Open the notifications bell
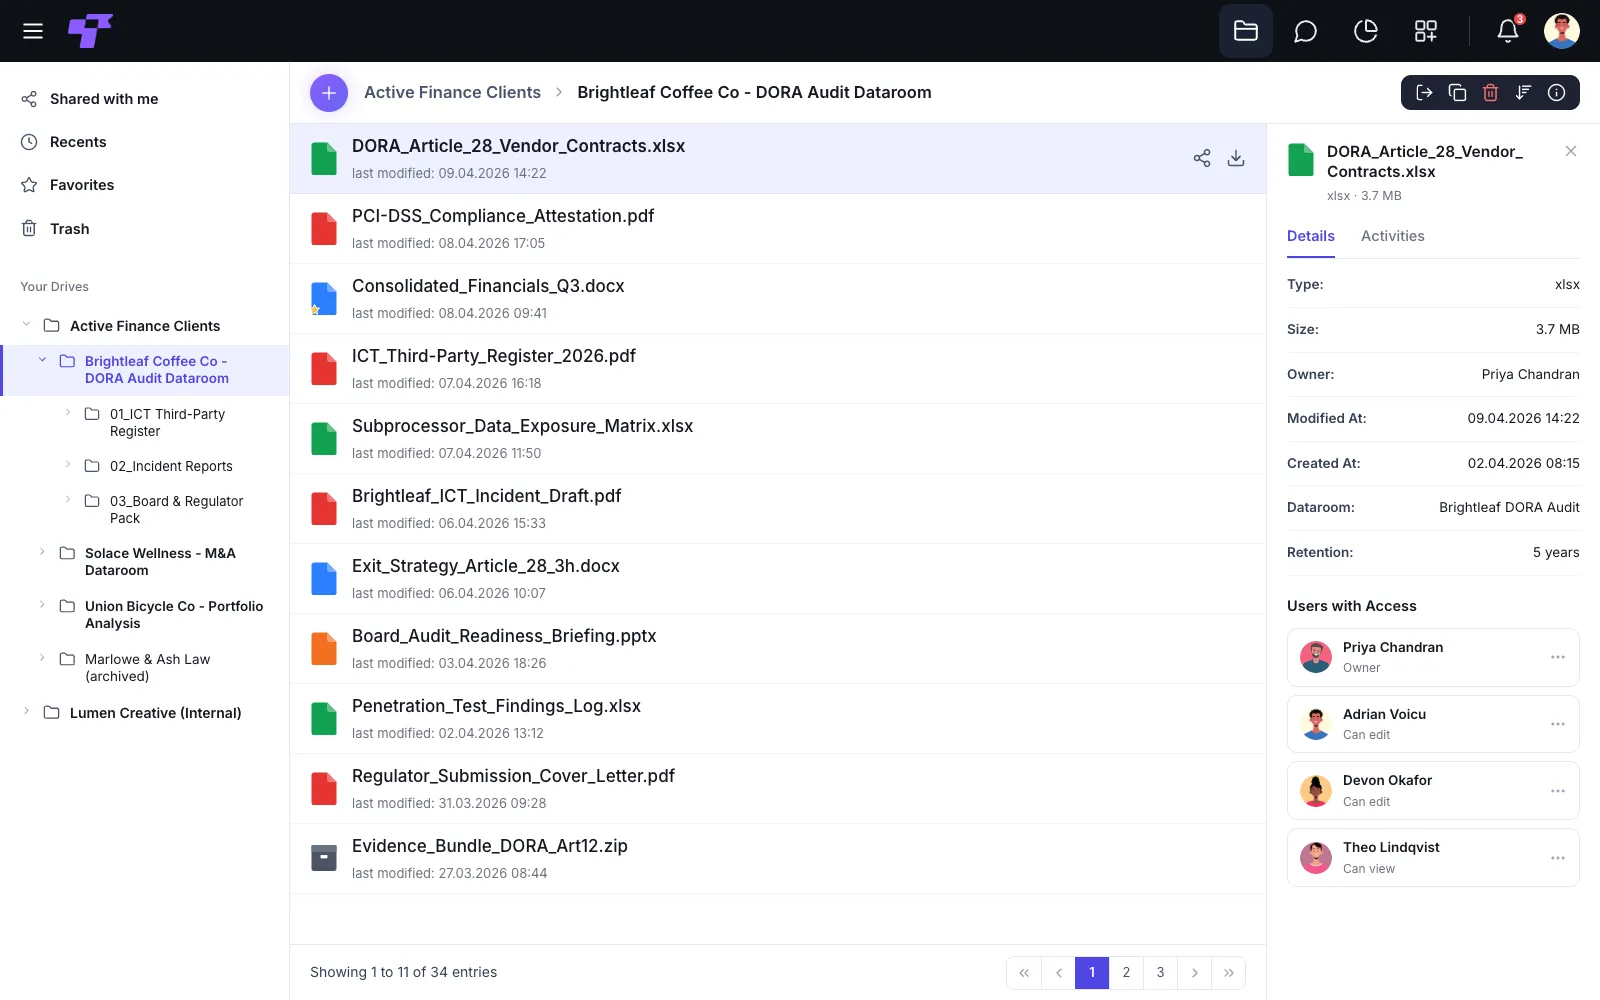 [x=1508, y=32]
